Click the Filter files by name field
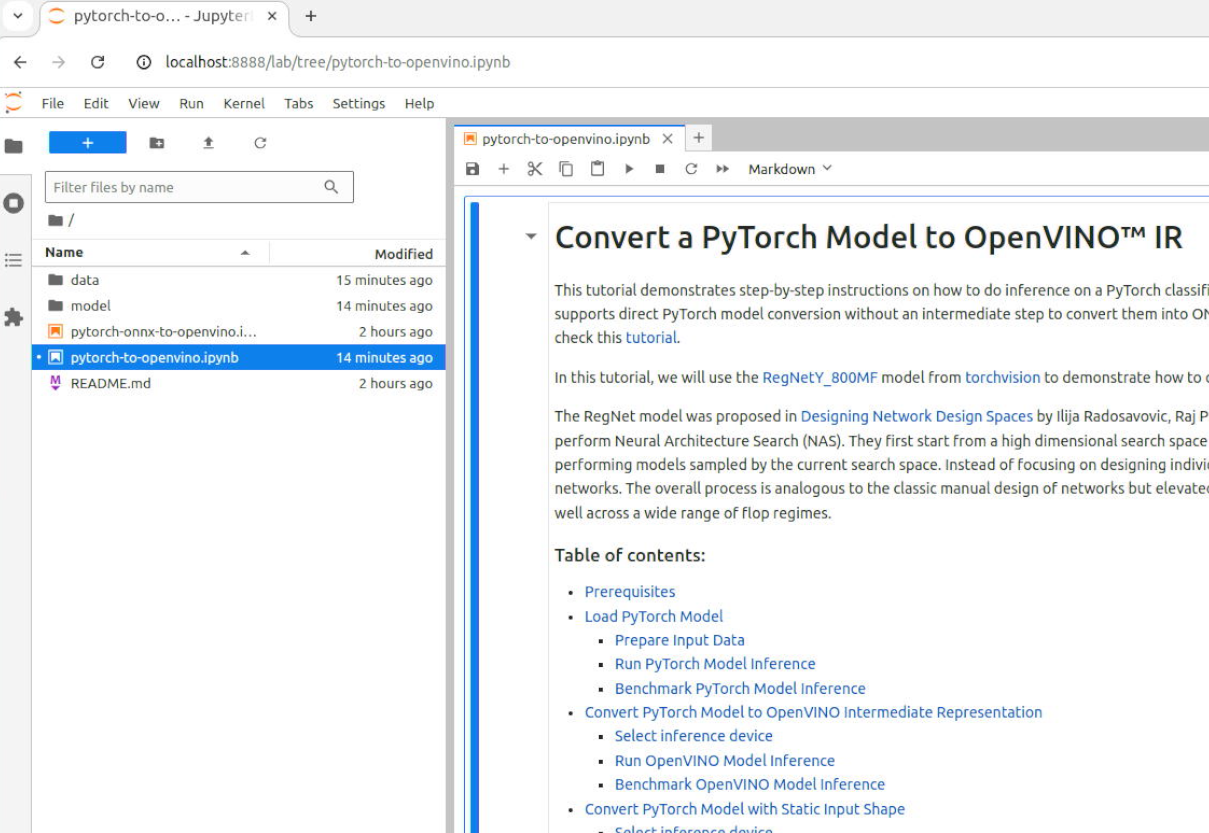Viewport: 1209px width, 833px height. 199,187
